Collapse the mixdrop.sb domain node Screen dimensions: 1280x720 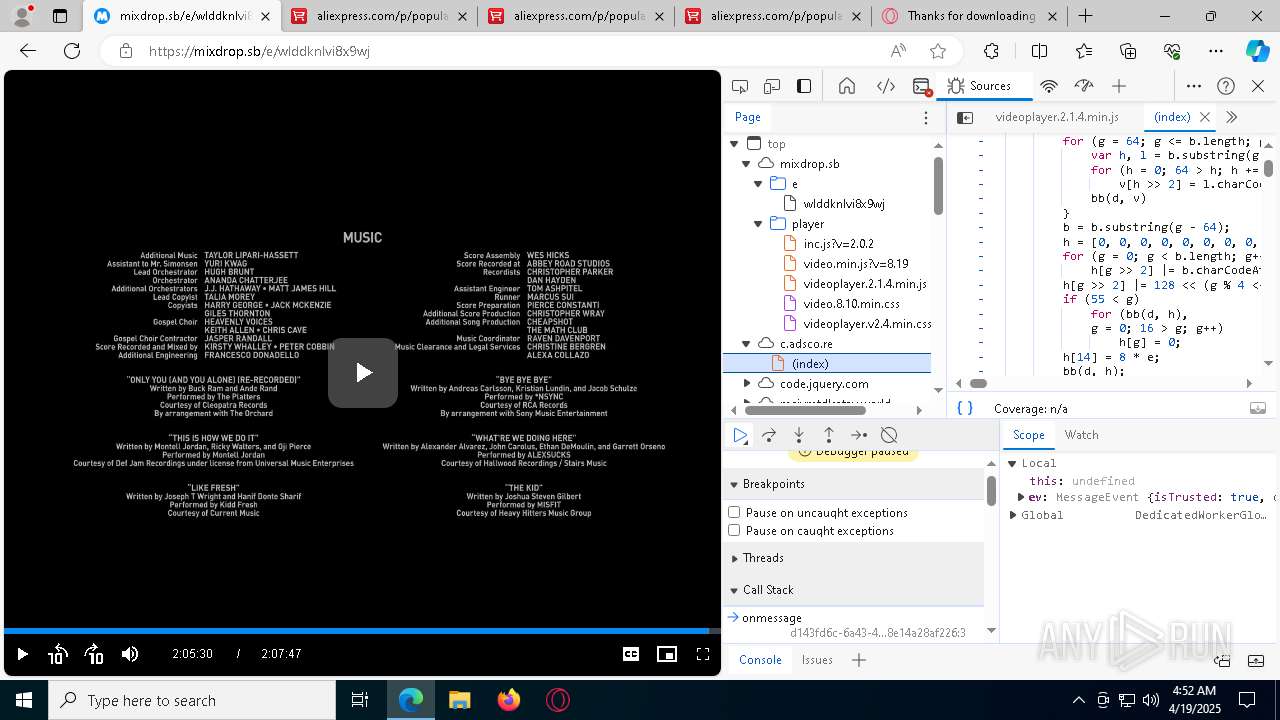click(x=746, y=164)
